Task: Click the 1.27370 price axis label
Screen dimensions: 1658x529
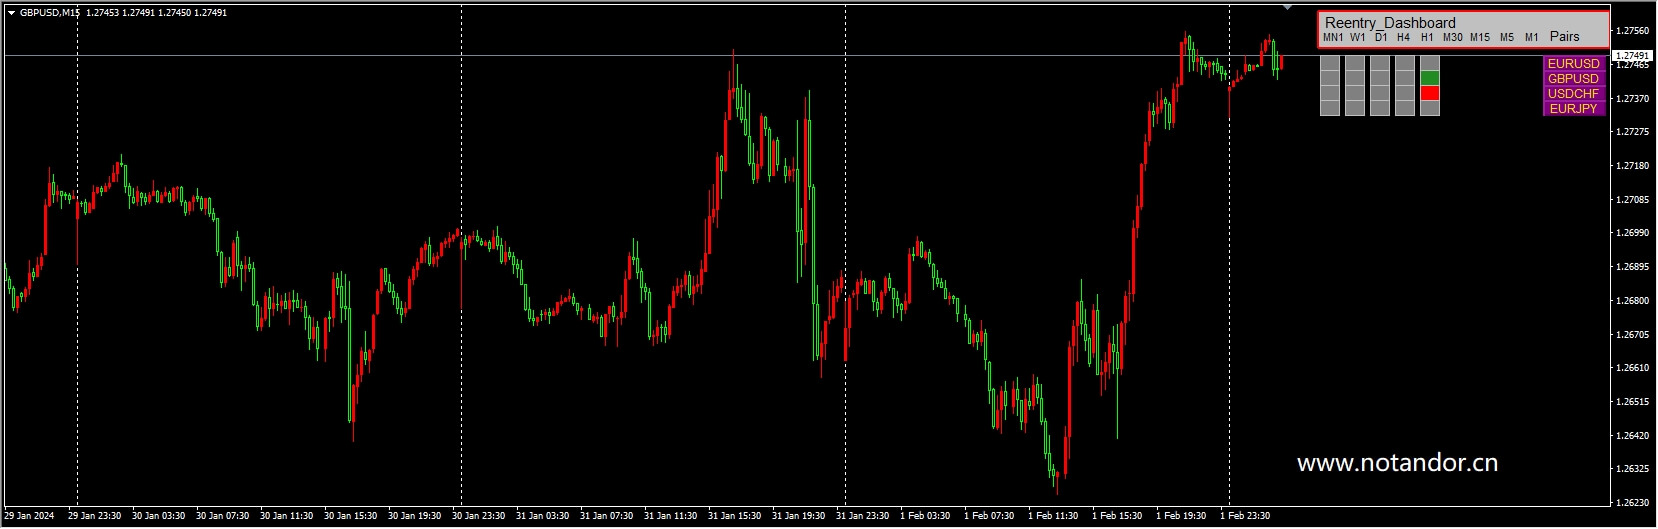Action: coord(1634,98)
